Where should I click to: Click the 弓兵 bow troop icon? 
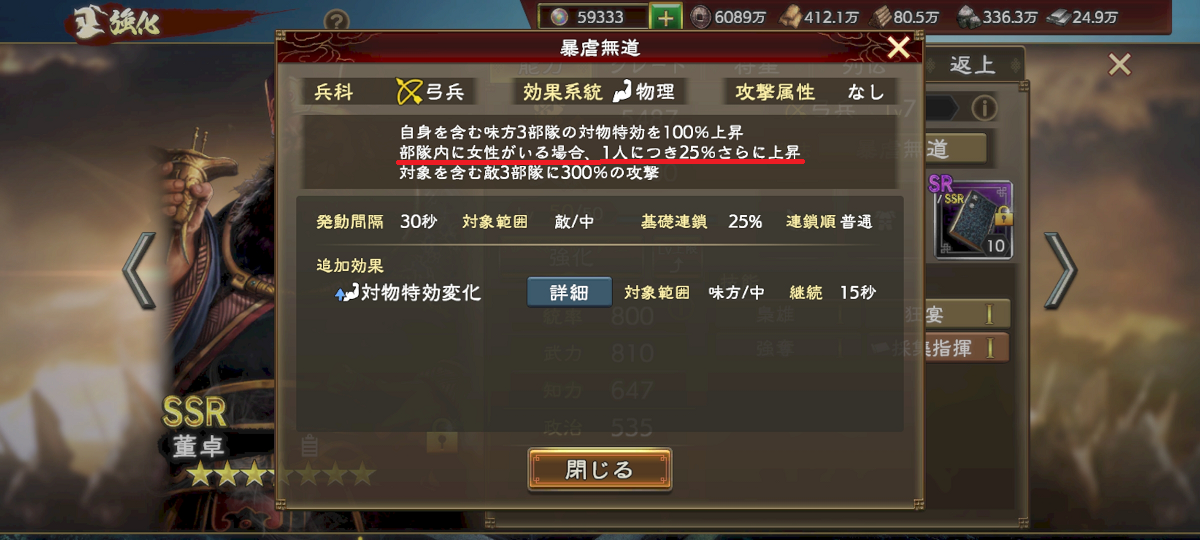pyautogui.click(x=410, y=92)
